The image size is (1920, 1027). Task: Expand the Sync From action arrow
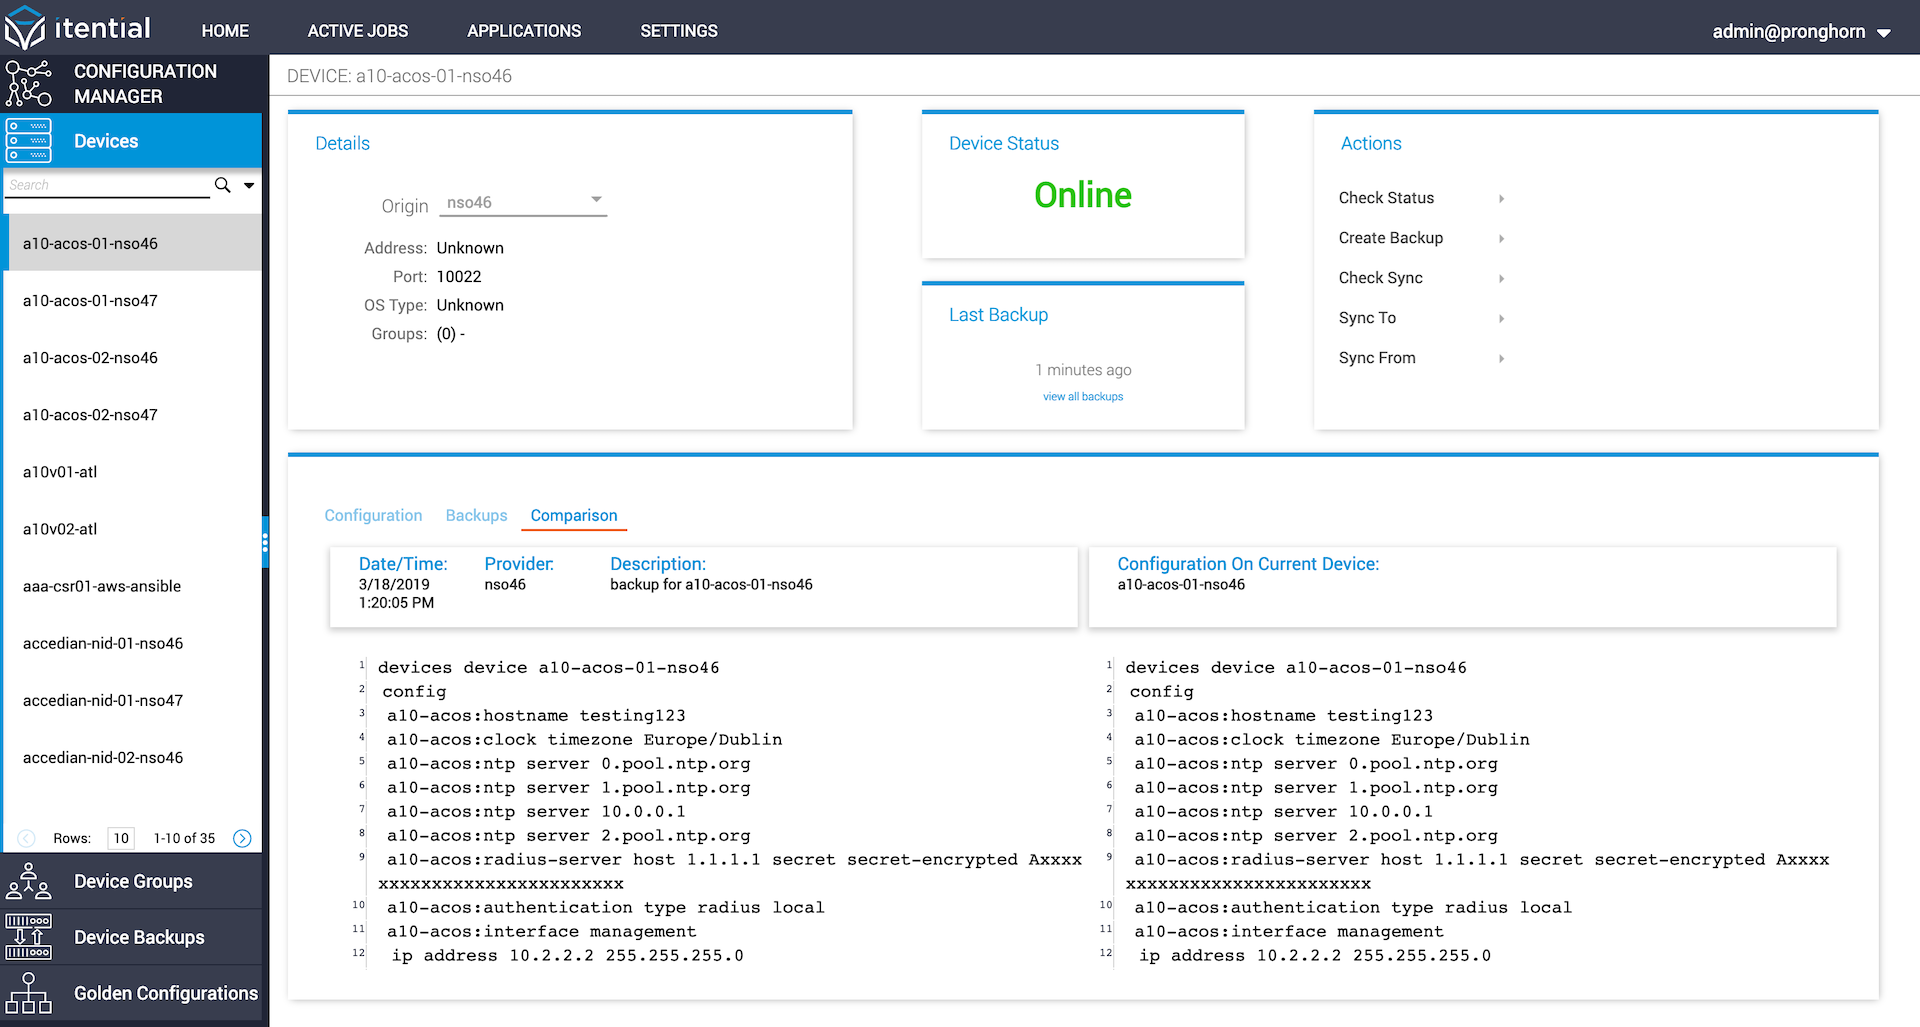coord(1502,358)
